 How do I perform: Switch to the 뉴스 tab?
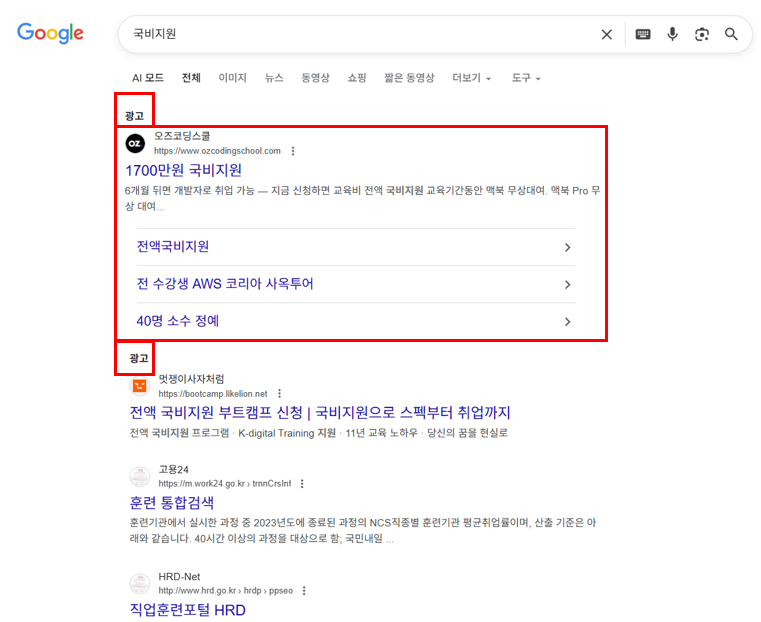point(274,78)
